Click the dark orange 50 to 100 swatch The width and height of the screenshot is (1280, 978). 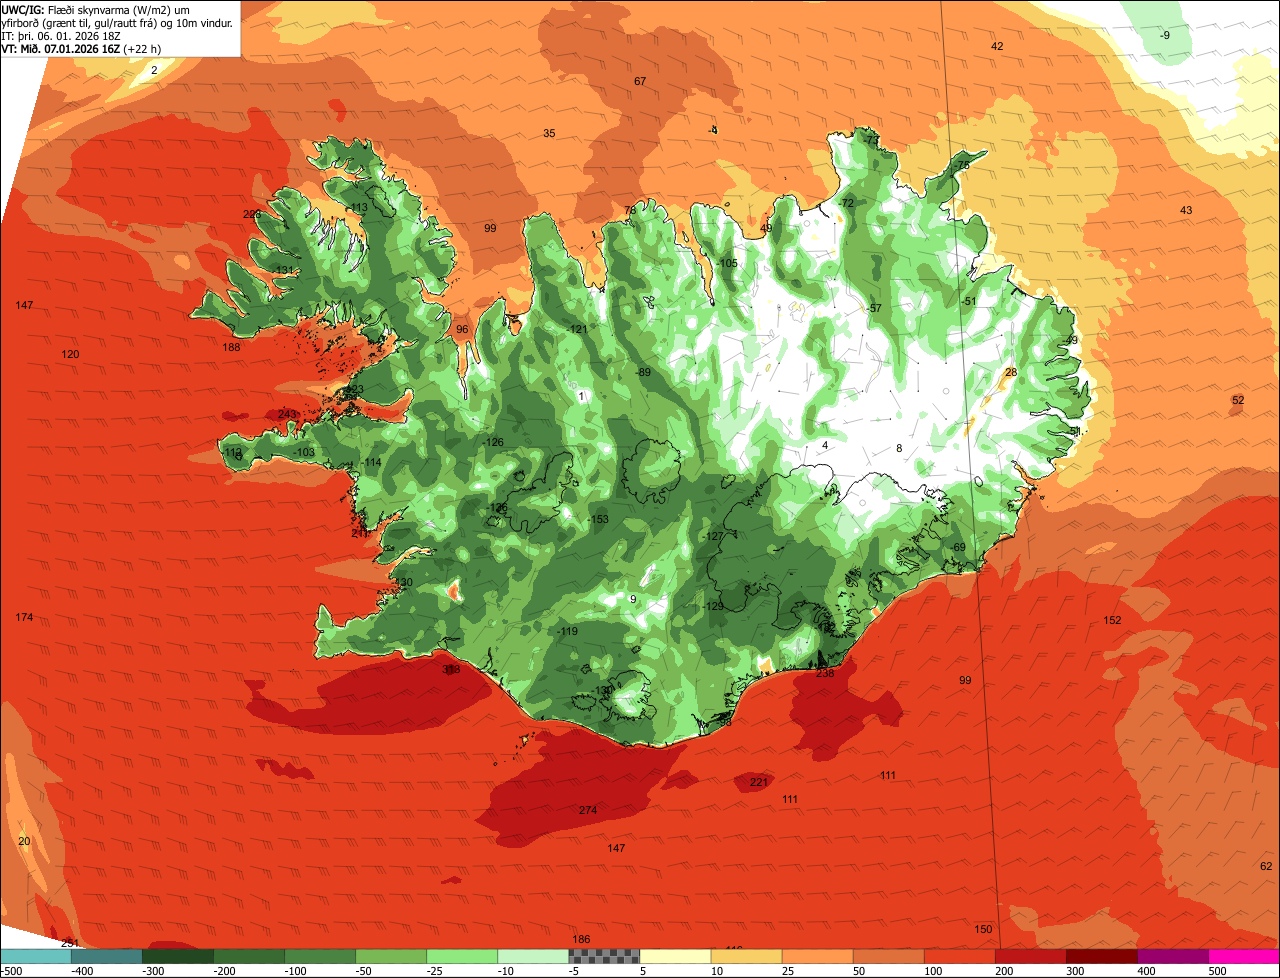(887, 956)
